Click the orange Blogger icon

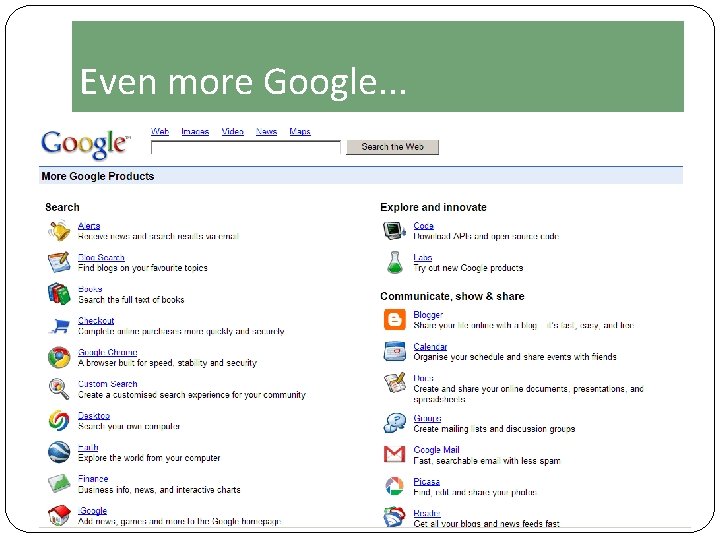click(x=394, y=320)
